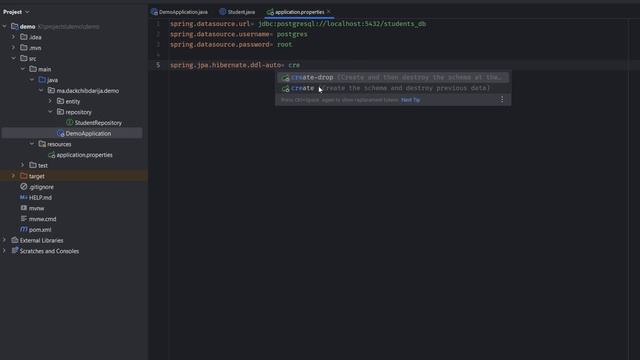
Task: Click the ma.dackchibdarija.demo package icon
Action: point(51,91)
